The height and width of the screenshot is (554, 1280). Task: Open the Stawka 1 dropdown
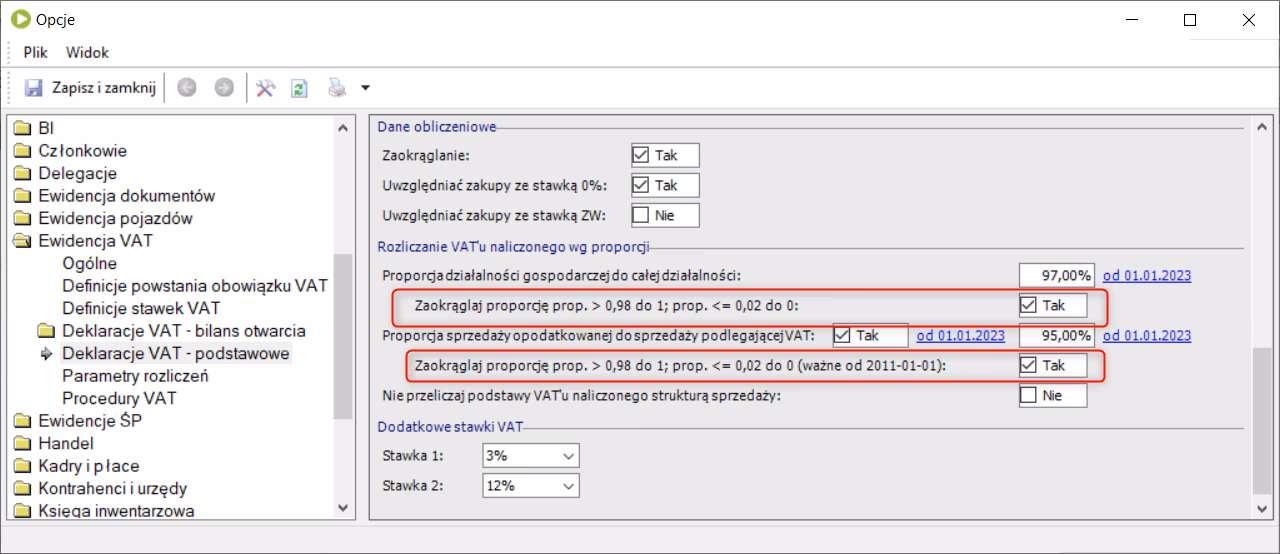point(569,456)
